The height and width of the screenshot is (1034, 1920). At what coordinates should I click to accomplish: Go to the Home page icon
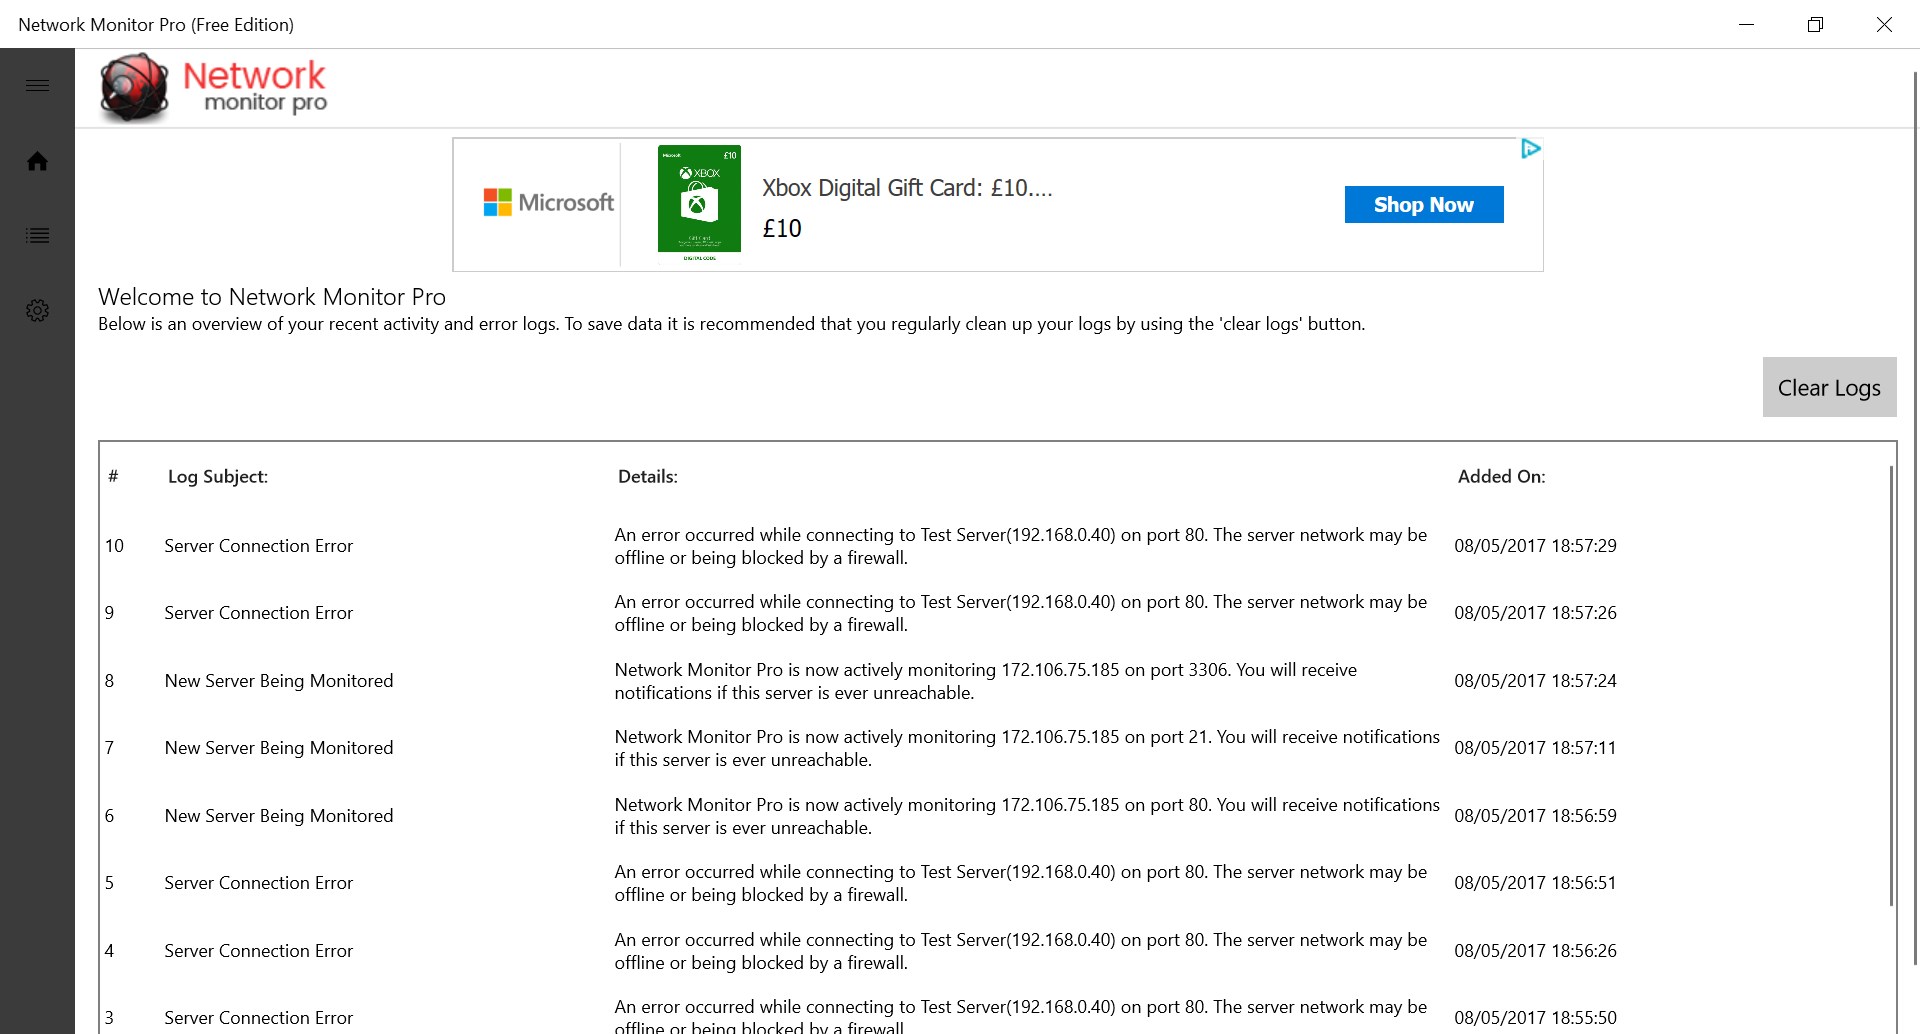[37, 161]
